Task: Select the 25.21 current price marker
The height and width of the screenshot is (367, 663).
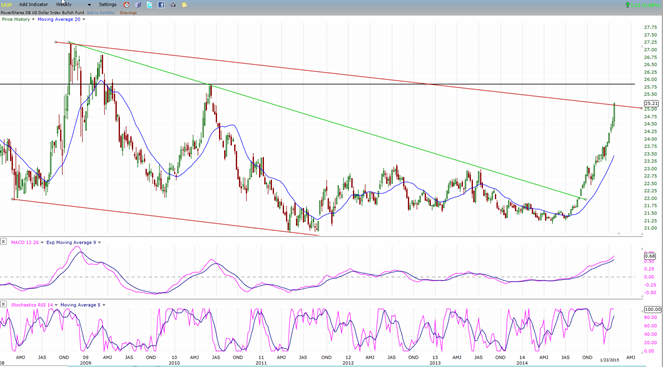Action: [651, 103]
